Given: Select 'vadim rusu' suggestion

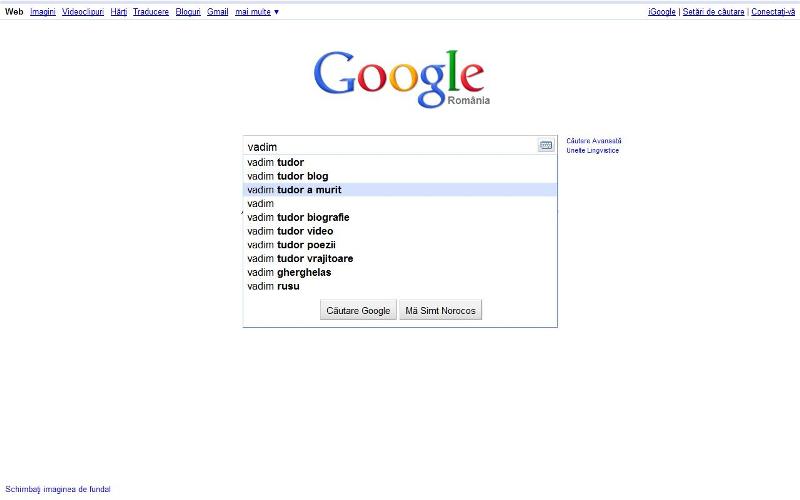Looking at the screenshot, I should [273, 286].
